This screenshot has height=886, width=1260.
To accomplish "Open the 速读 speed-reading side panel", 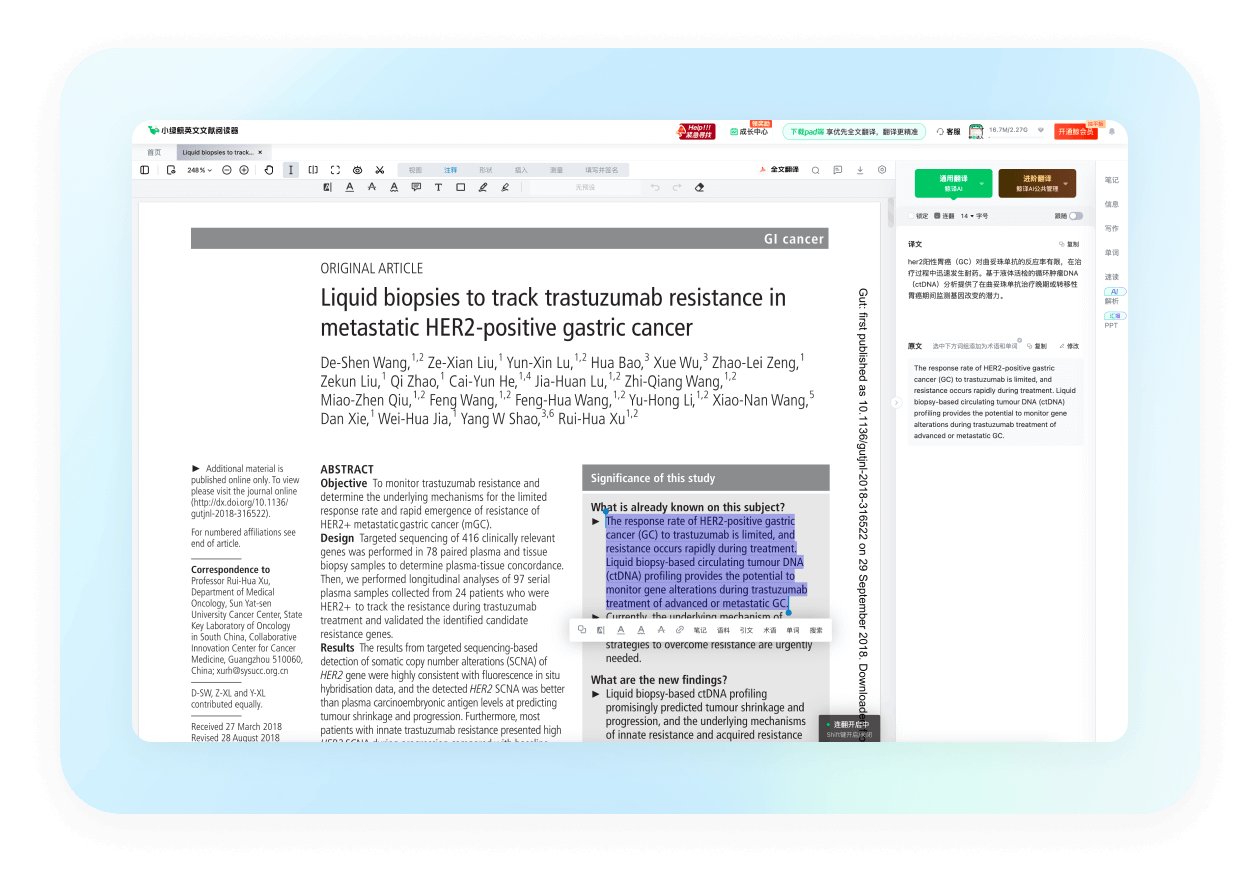I will coord(1112,276).
